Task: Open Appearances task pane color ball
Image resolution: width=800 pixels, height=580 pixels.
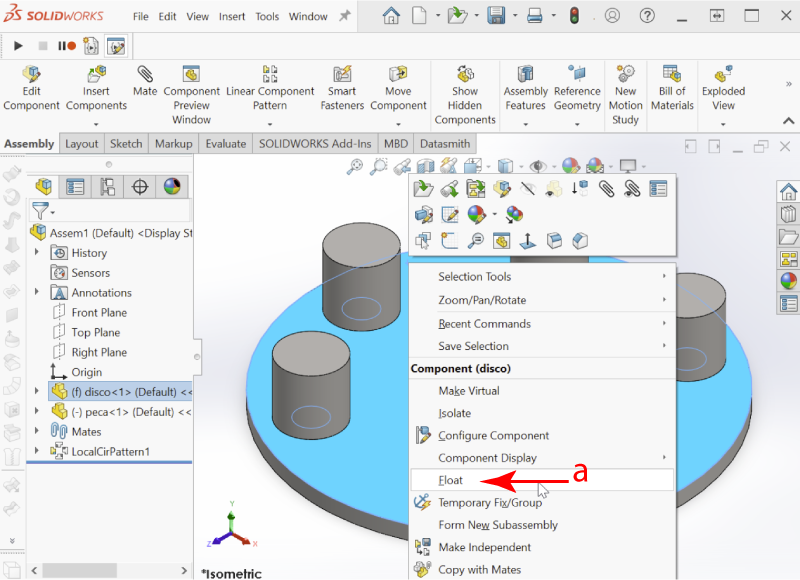Action: point(788,281)
